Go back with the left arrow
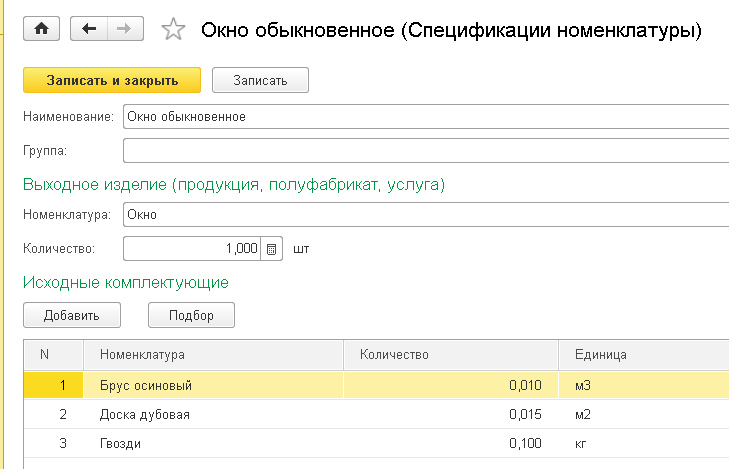 (x=89, y=29)
